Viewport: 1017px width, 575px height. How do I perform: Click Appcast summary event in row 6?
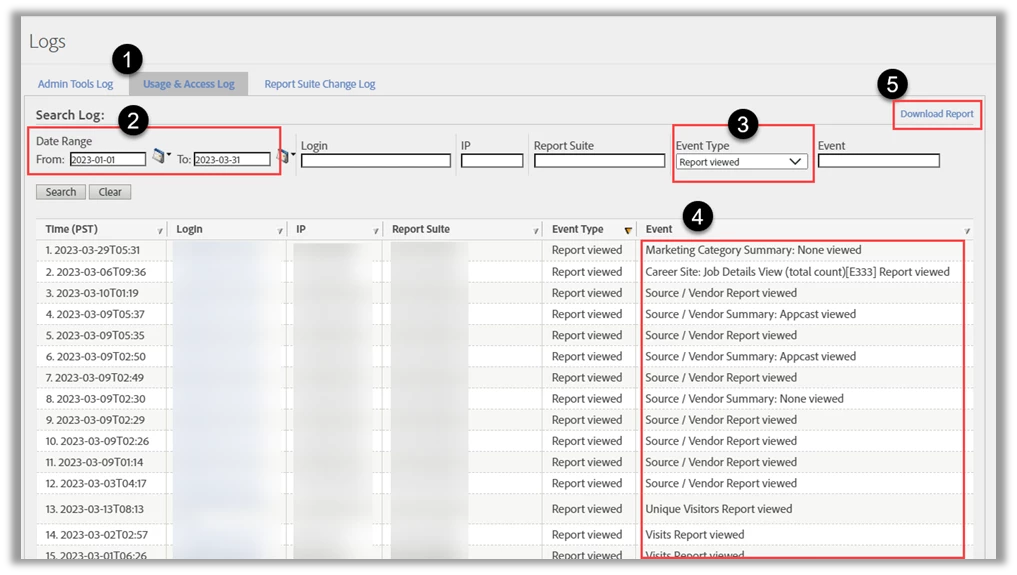750,357
